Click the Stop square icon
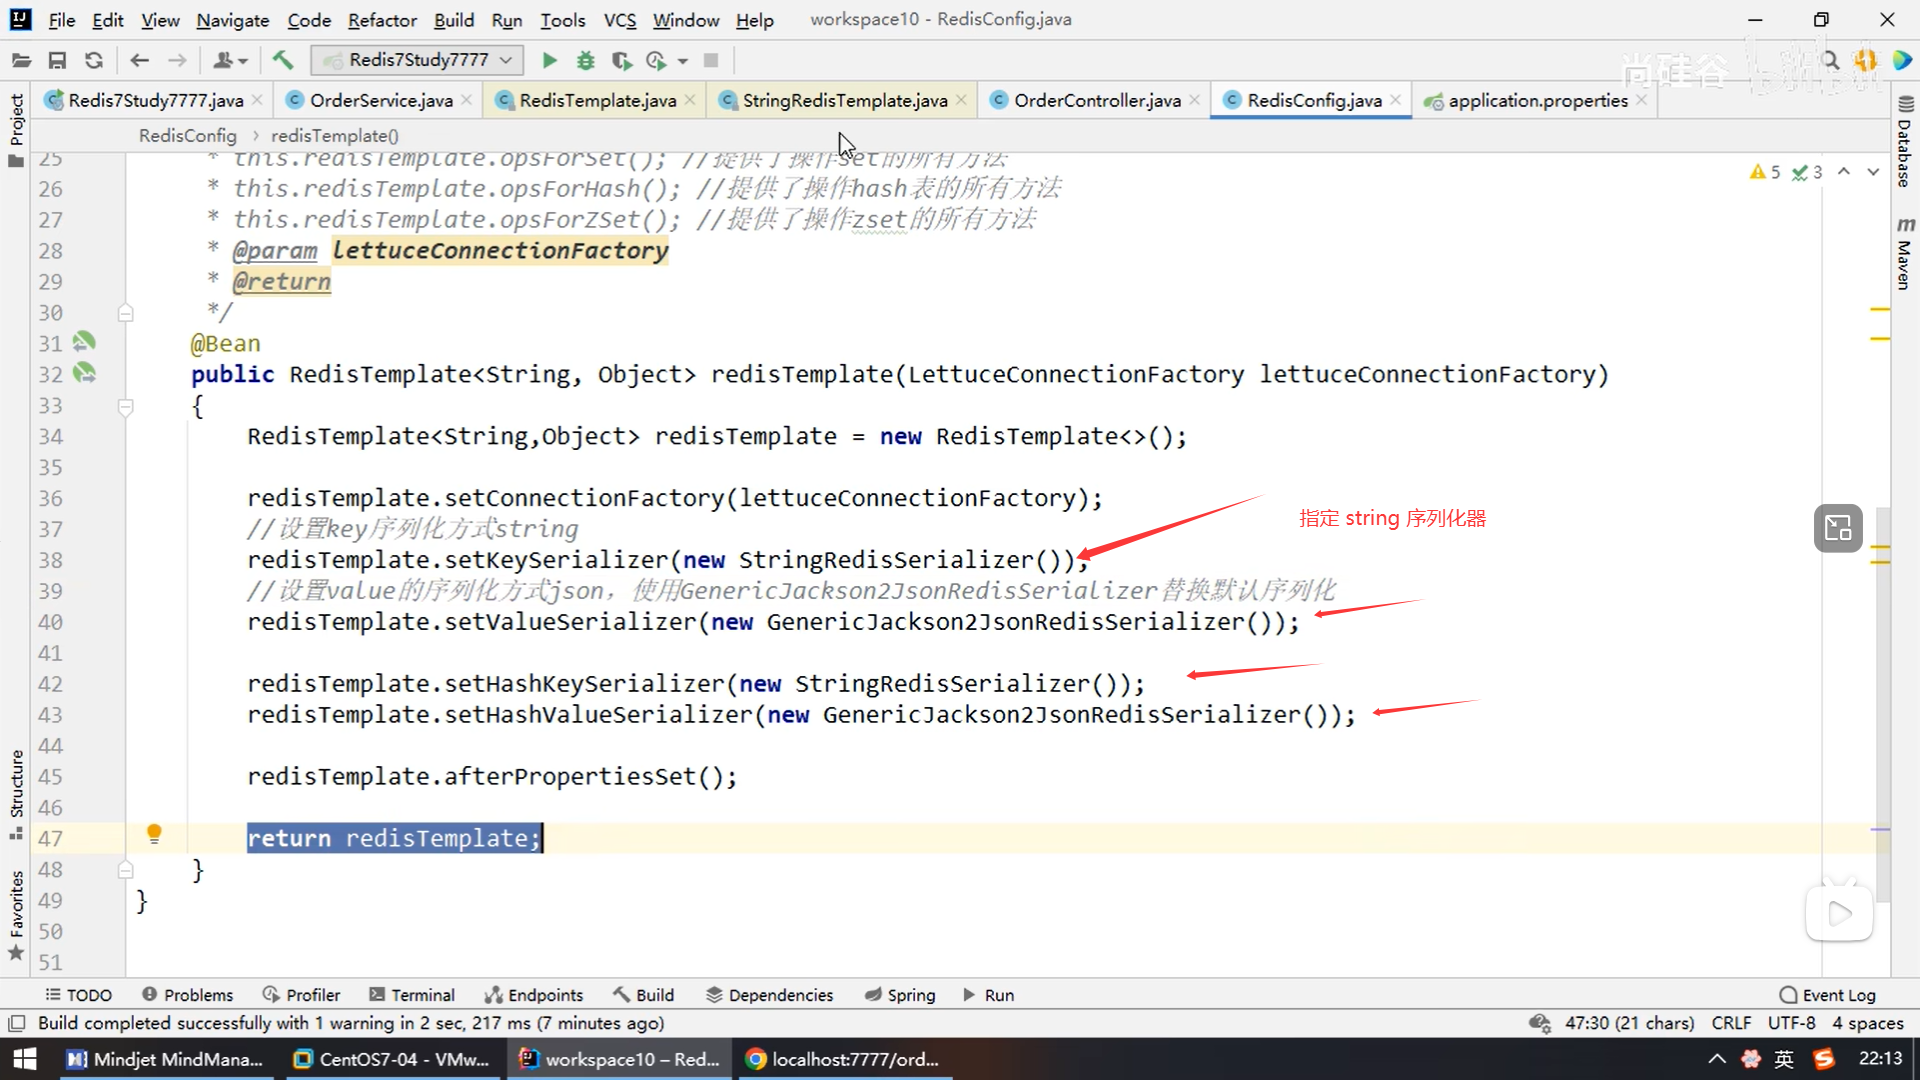Viewport: 1920px width, 1080px height. (711, 61)
